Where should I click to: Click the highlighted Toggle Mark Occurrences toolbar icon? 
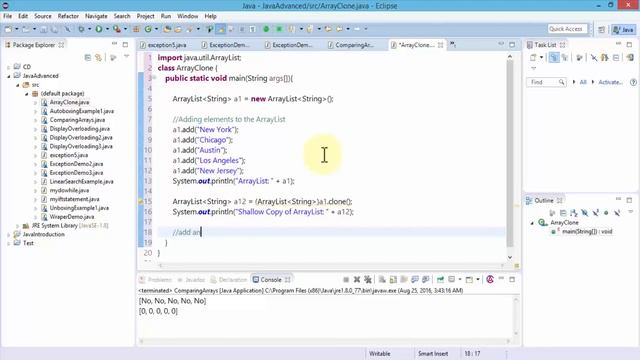click(x=220, y=29)
